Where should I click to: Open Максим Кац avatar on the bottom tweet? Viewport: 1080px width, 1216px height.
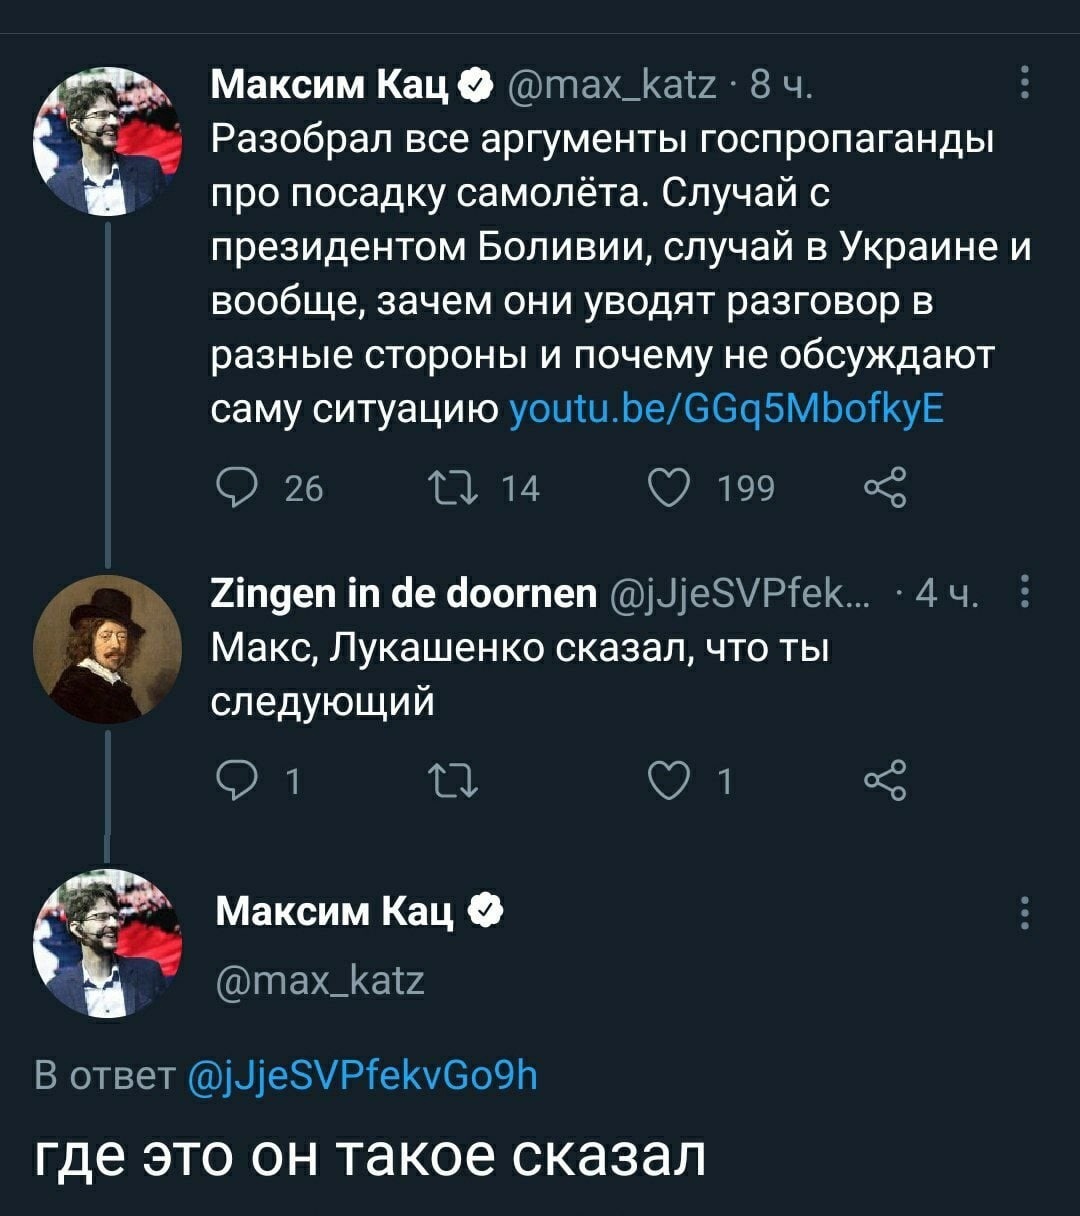coord(108,943)
